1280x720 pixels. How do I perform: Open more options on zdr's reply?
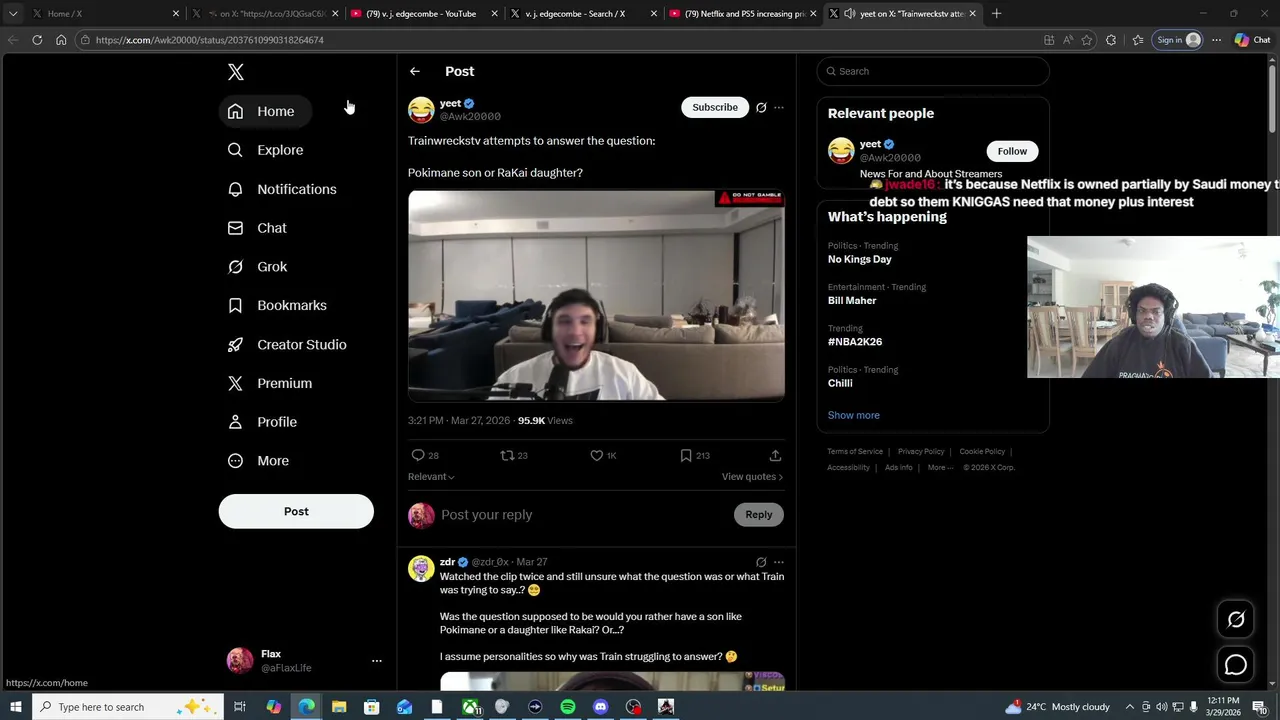point(779,562)
